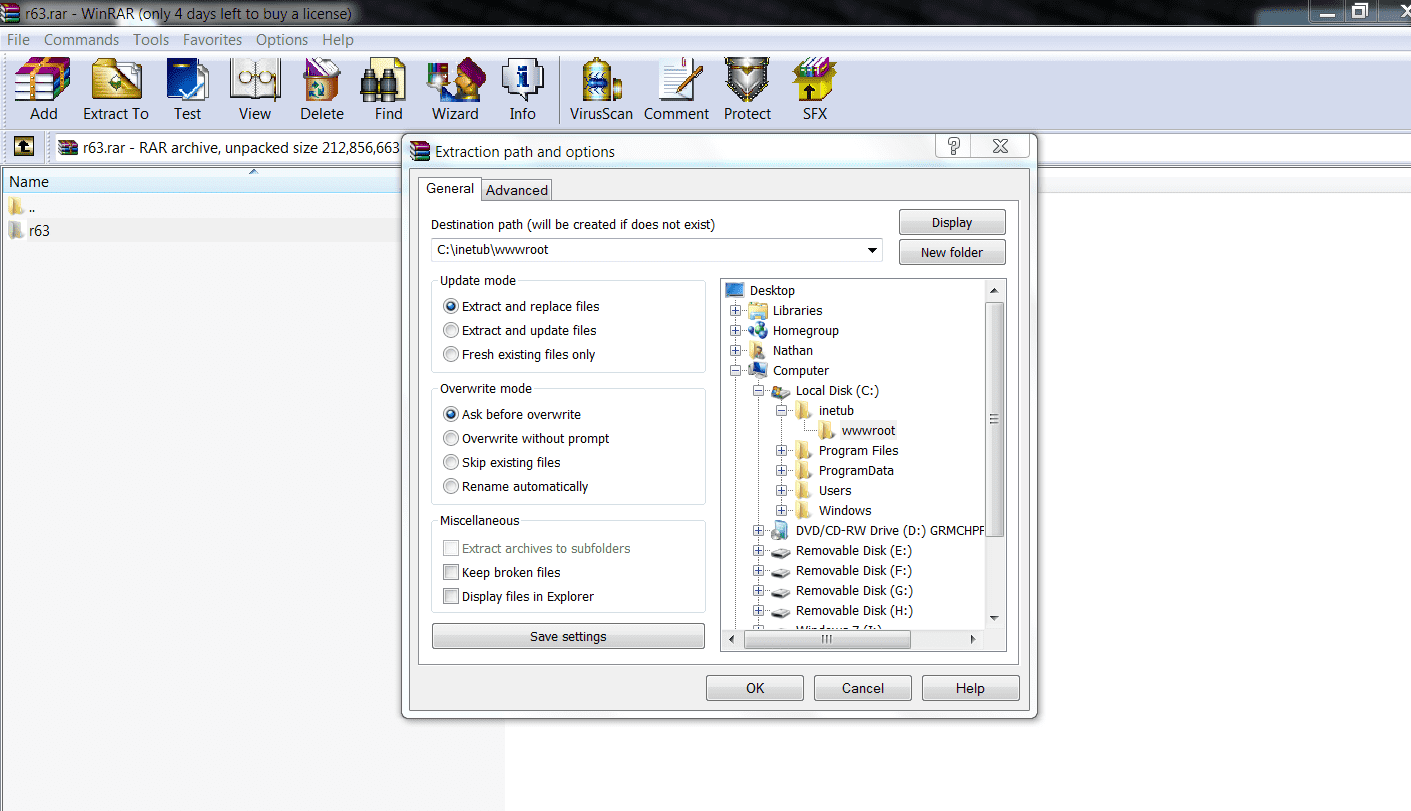Expand the Program Files node
Screen dimensions: 1411x811
pos(782,450)
